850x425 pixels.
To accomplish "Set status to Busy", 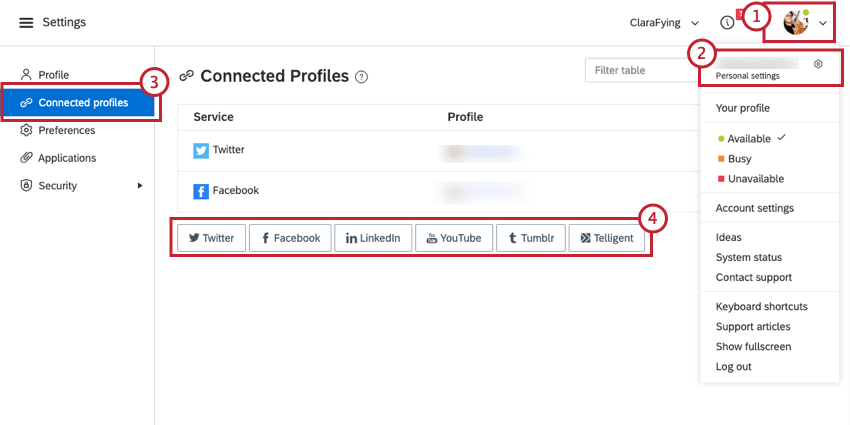I will click(x=735, y=159).
